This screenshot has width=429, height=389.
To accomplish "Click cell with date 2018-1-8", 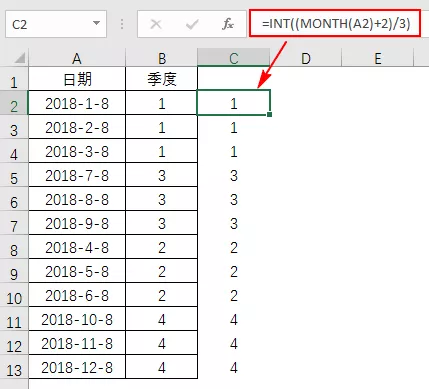I will [77, 103].
